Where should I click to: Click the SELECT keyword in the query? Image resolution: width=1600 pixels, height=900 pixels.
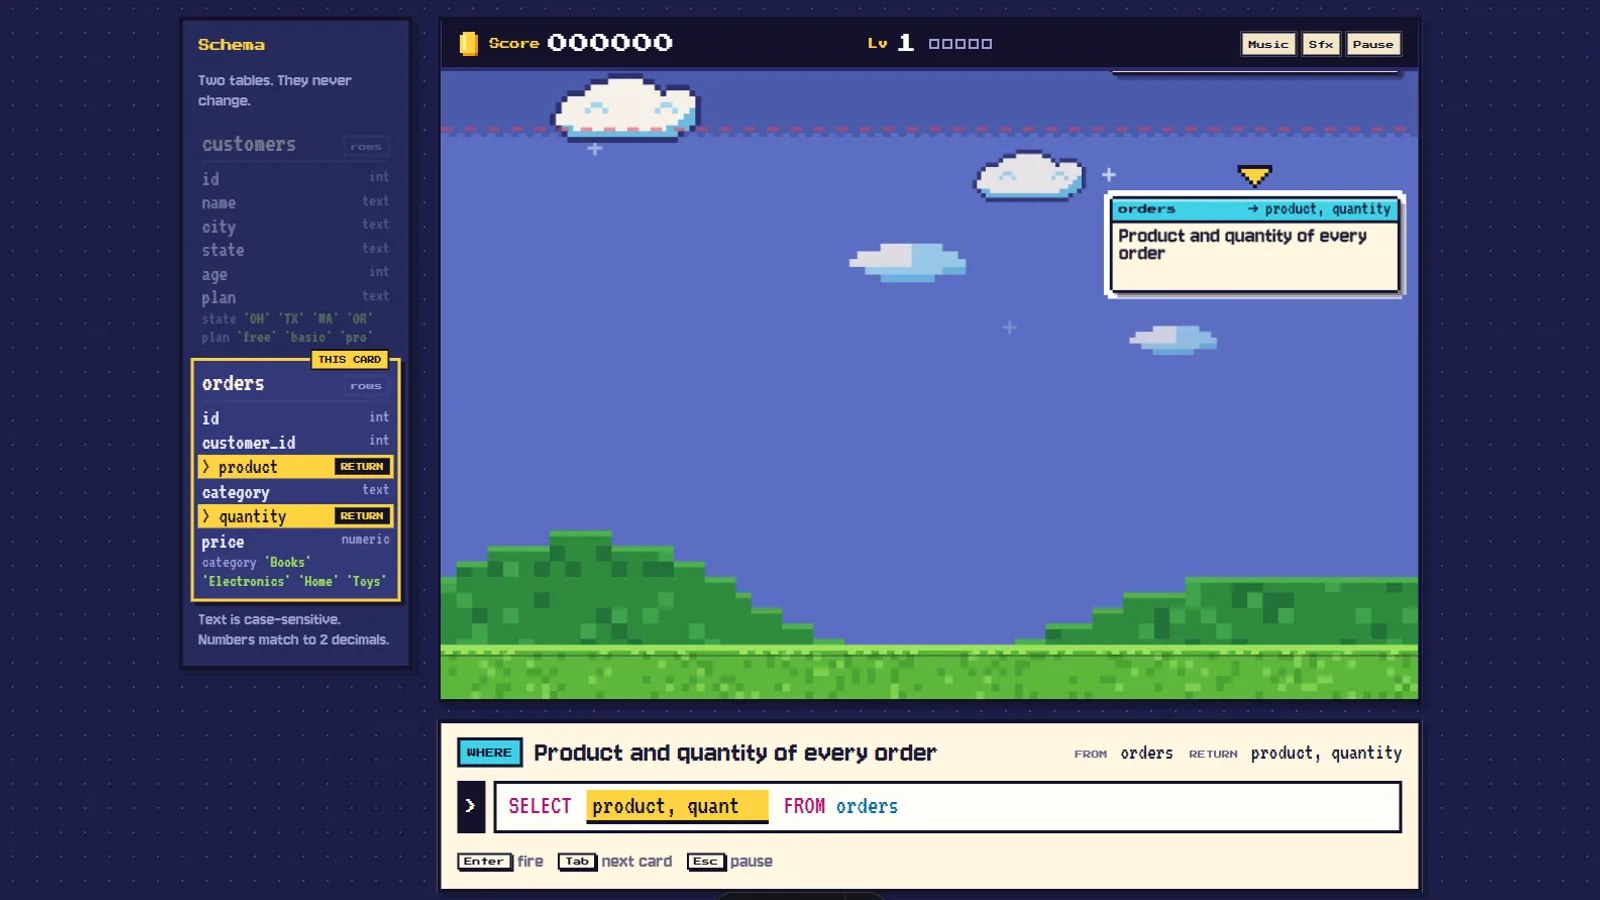[x=540, y=806]
